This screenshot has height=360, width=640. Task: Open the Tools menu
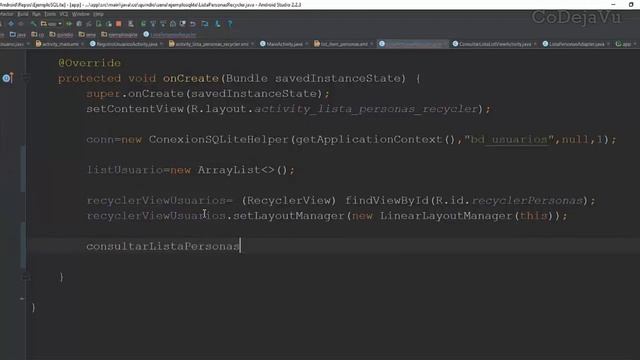pos(50,14)
